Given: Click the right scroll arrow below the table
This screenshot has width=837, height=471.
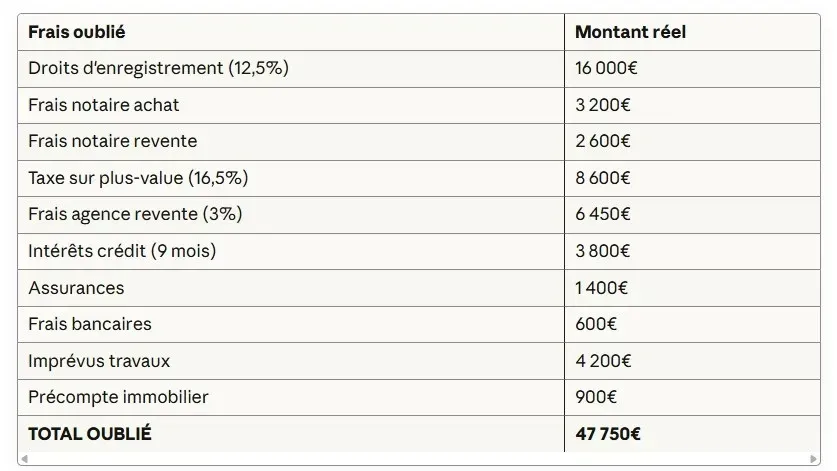Looking at the screenshot, I should pyautogui.click(x=815, y=459).
